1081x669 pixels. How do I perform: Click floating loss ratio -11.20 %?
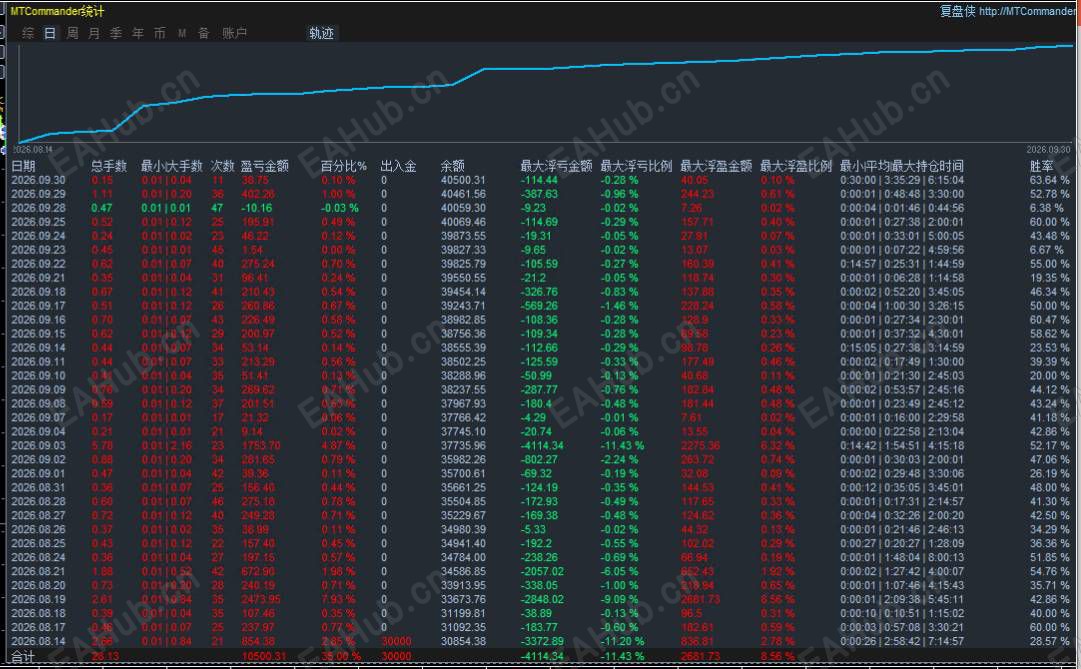point(622,641)
